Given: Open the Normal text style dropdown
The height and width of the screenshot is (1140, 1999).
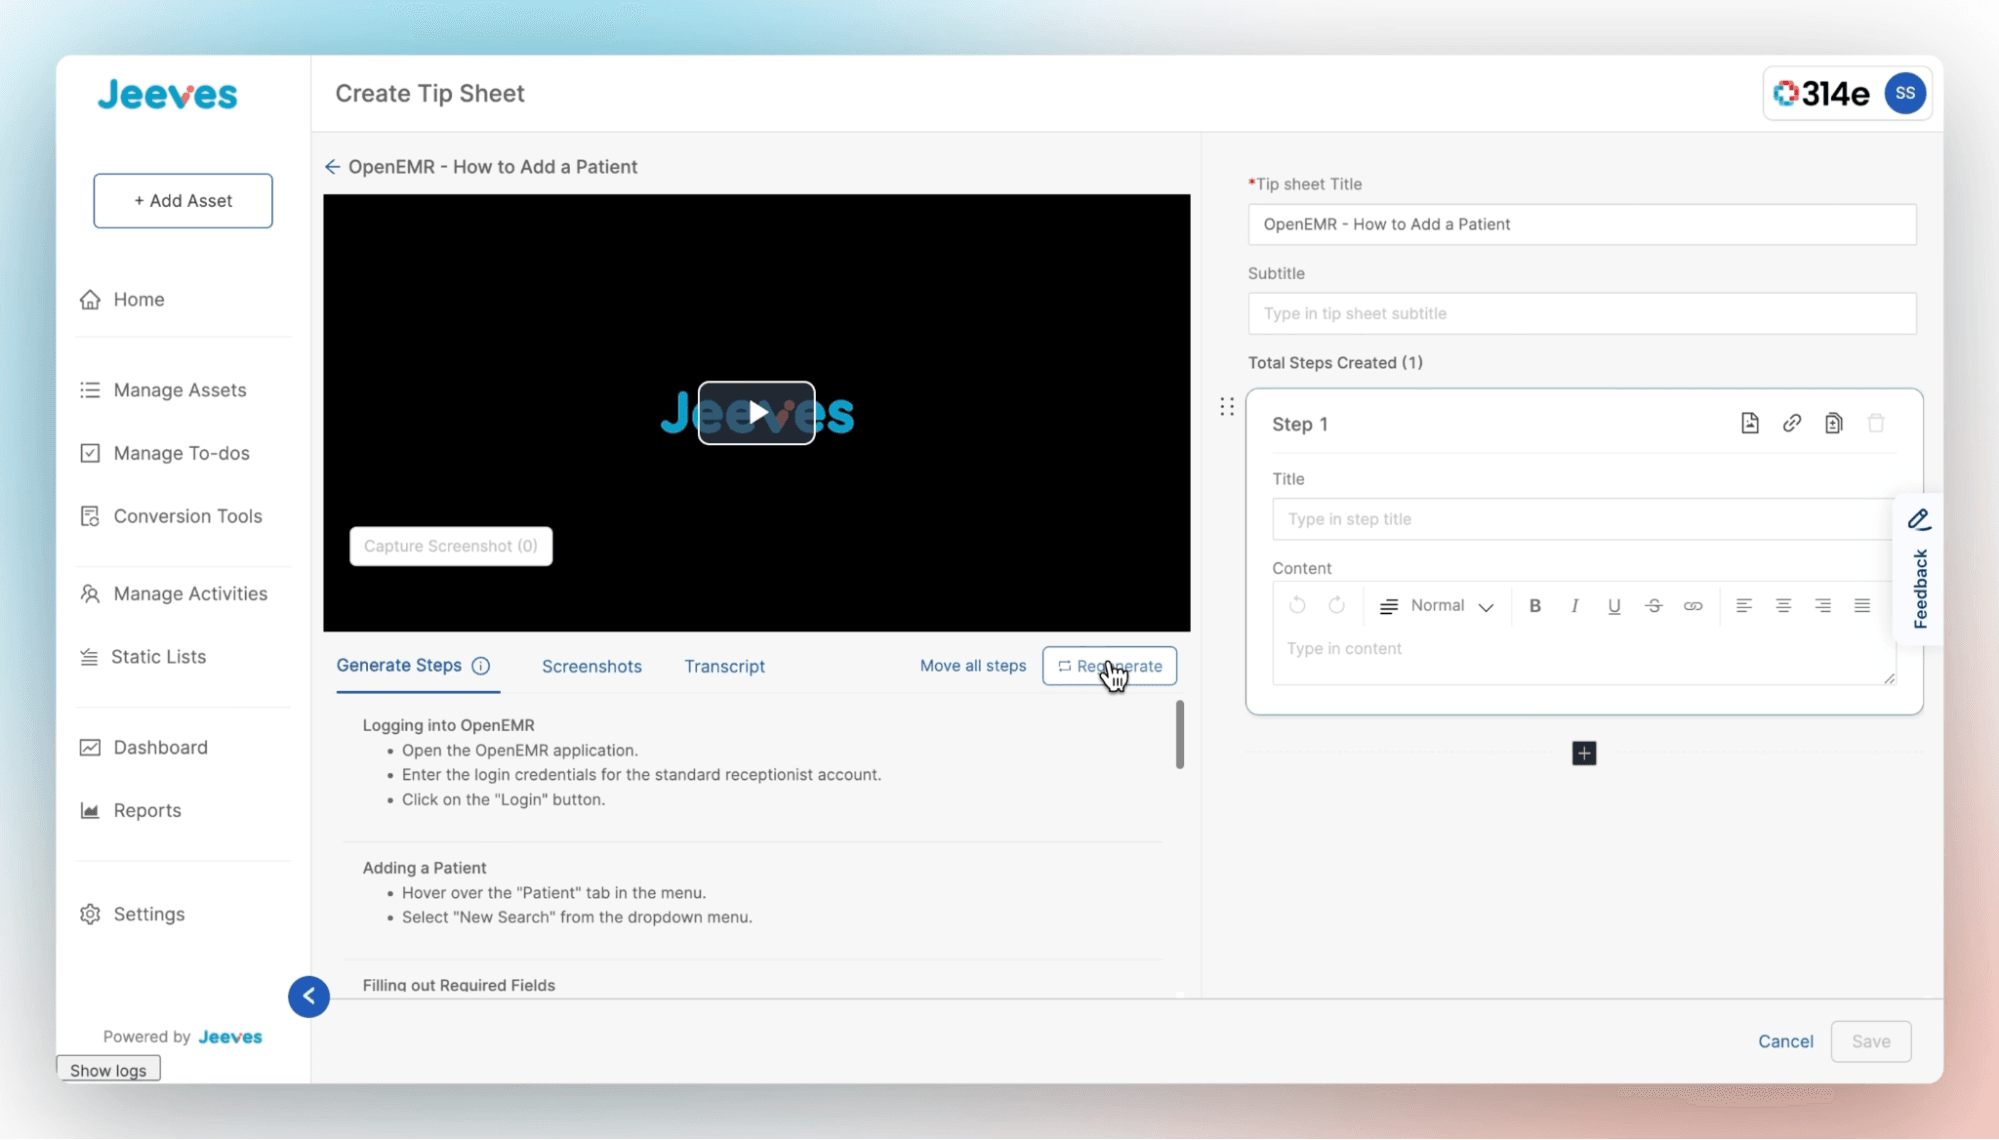Looking at the screenshot, I should [1437, 606].
